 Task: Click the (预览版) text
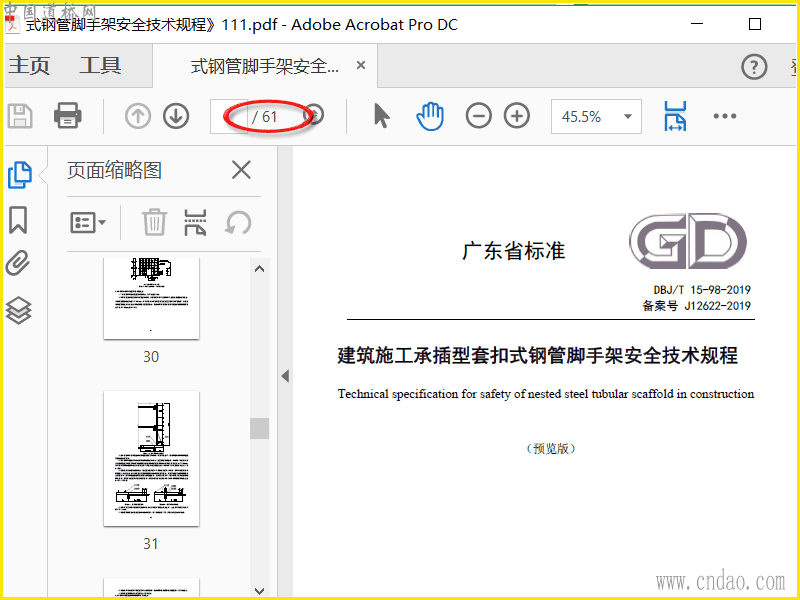click(551, 448)
